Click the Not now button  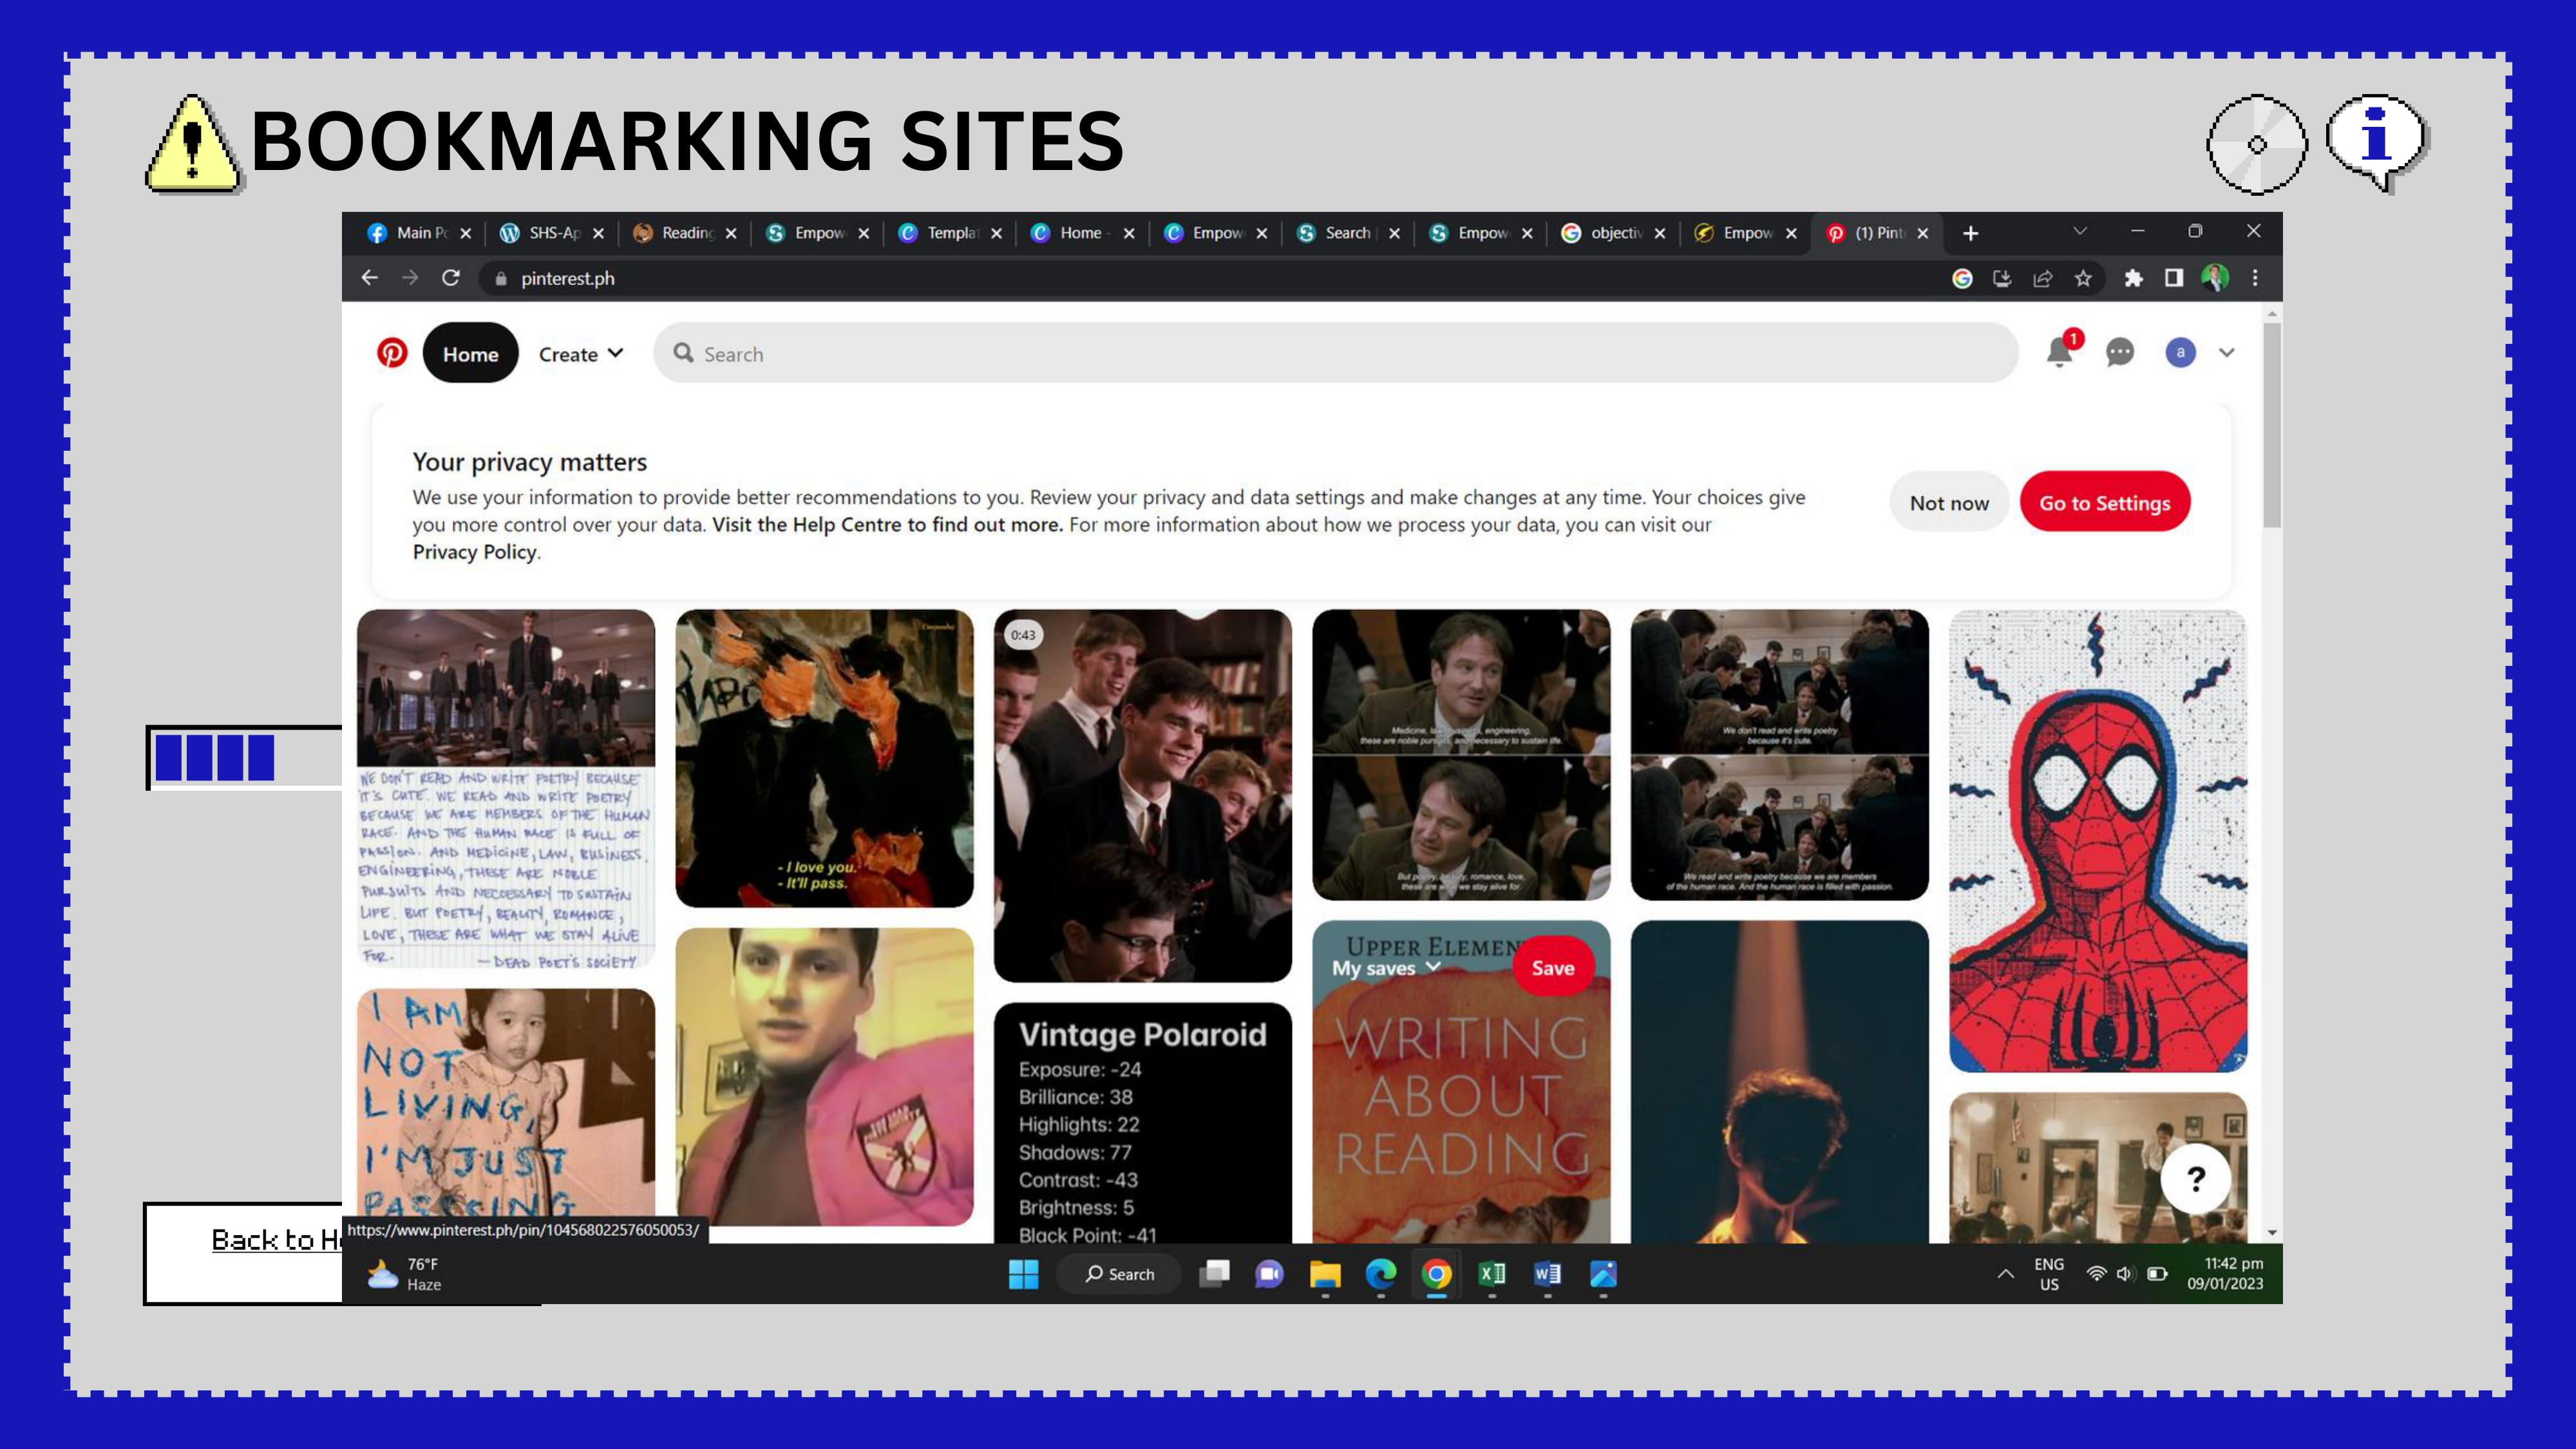point(1948,503)
